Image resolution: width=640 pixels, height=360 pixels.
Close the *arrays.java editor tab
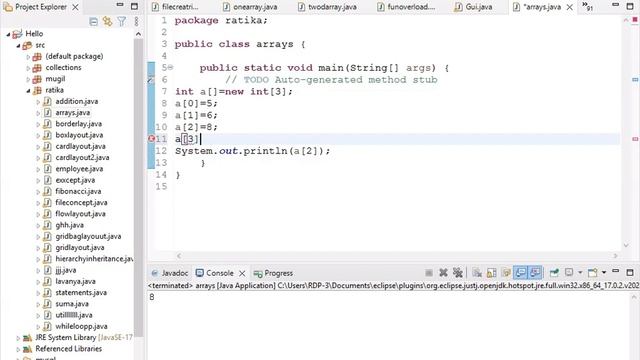pyautogui.click(x=570, y=7)
